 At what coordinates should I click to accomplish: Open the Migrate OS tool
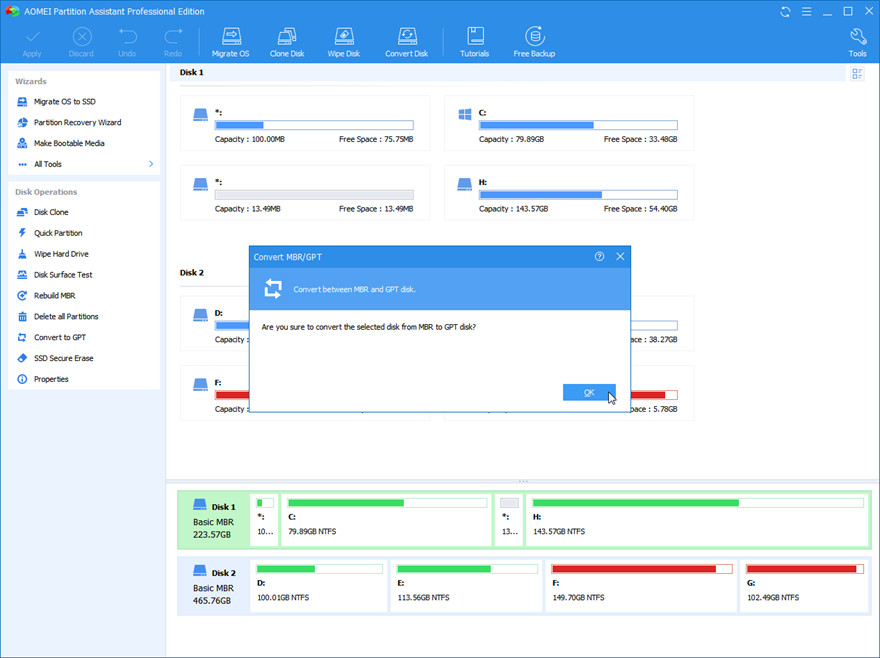(x=231, y=42)
